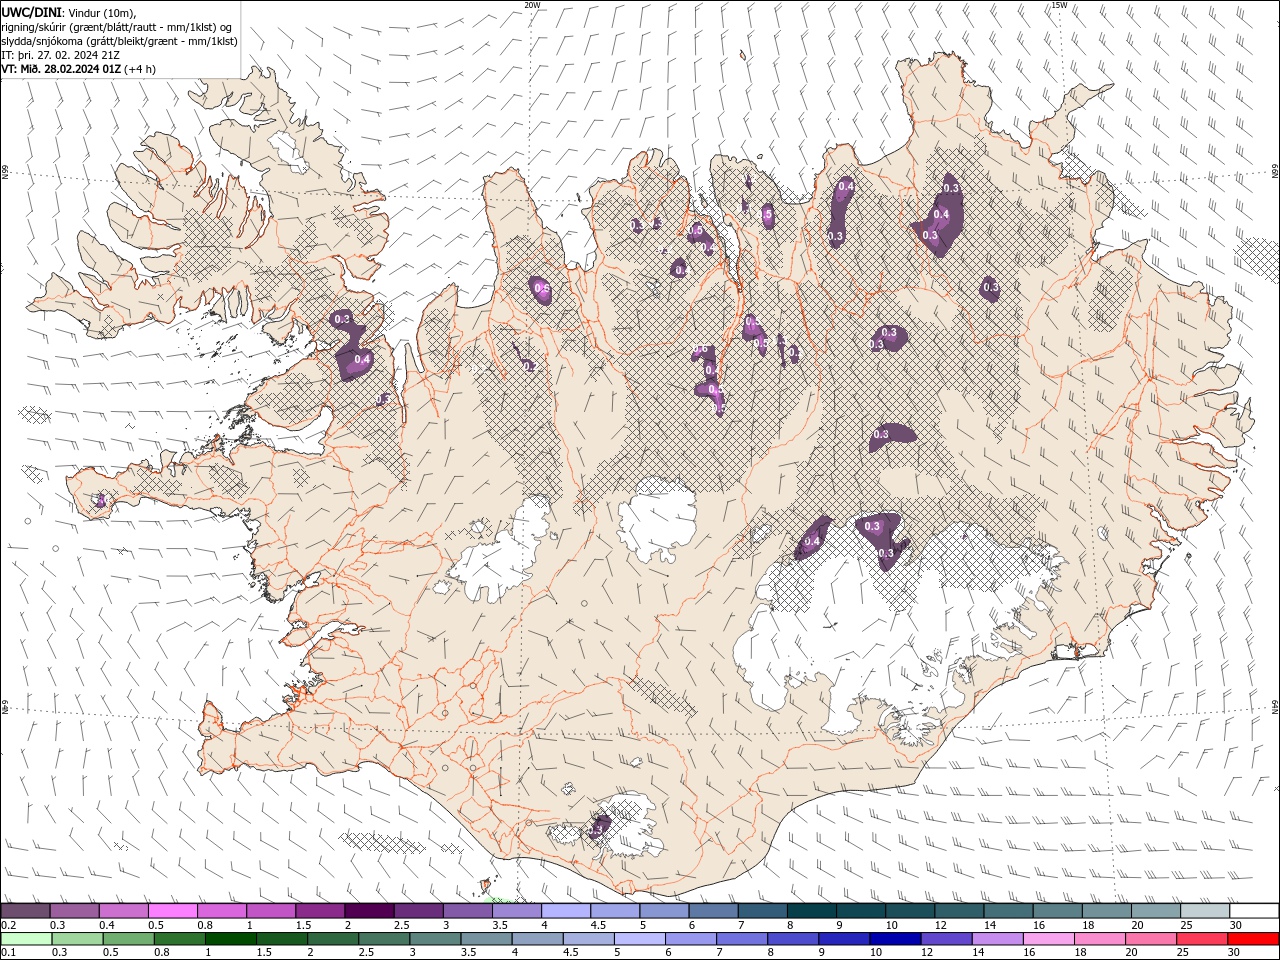Image resolution: width=1280 pixels, height=960 pixels.
Task: Select the 'rigning/skúrir' header line
Action: (118, 26)
